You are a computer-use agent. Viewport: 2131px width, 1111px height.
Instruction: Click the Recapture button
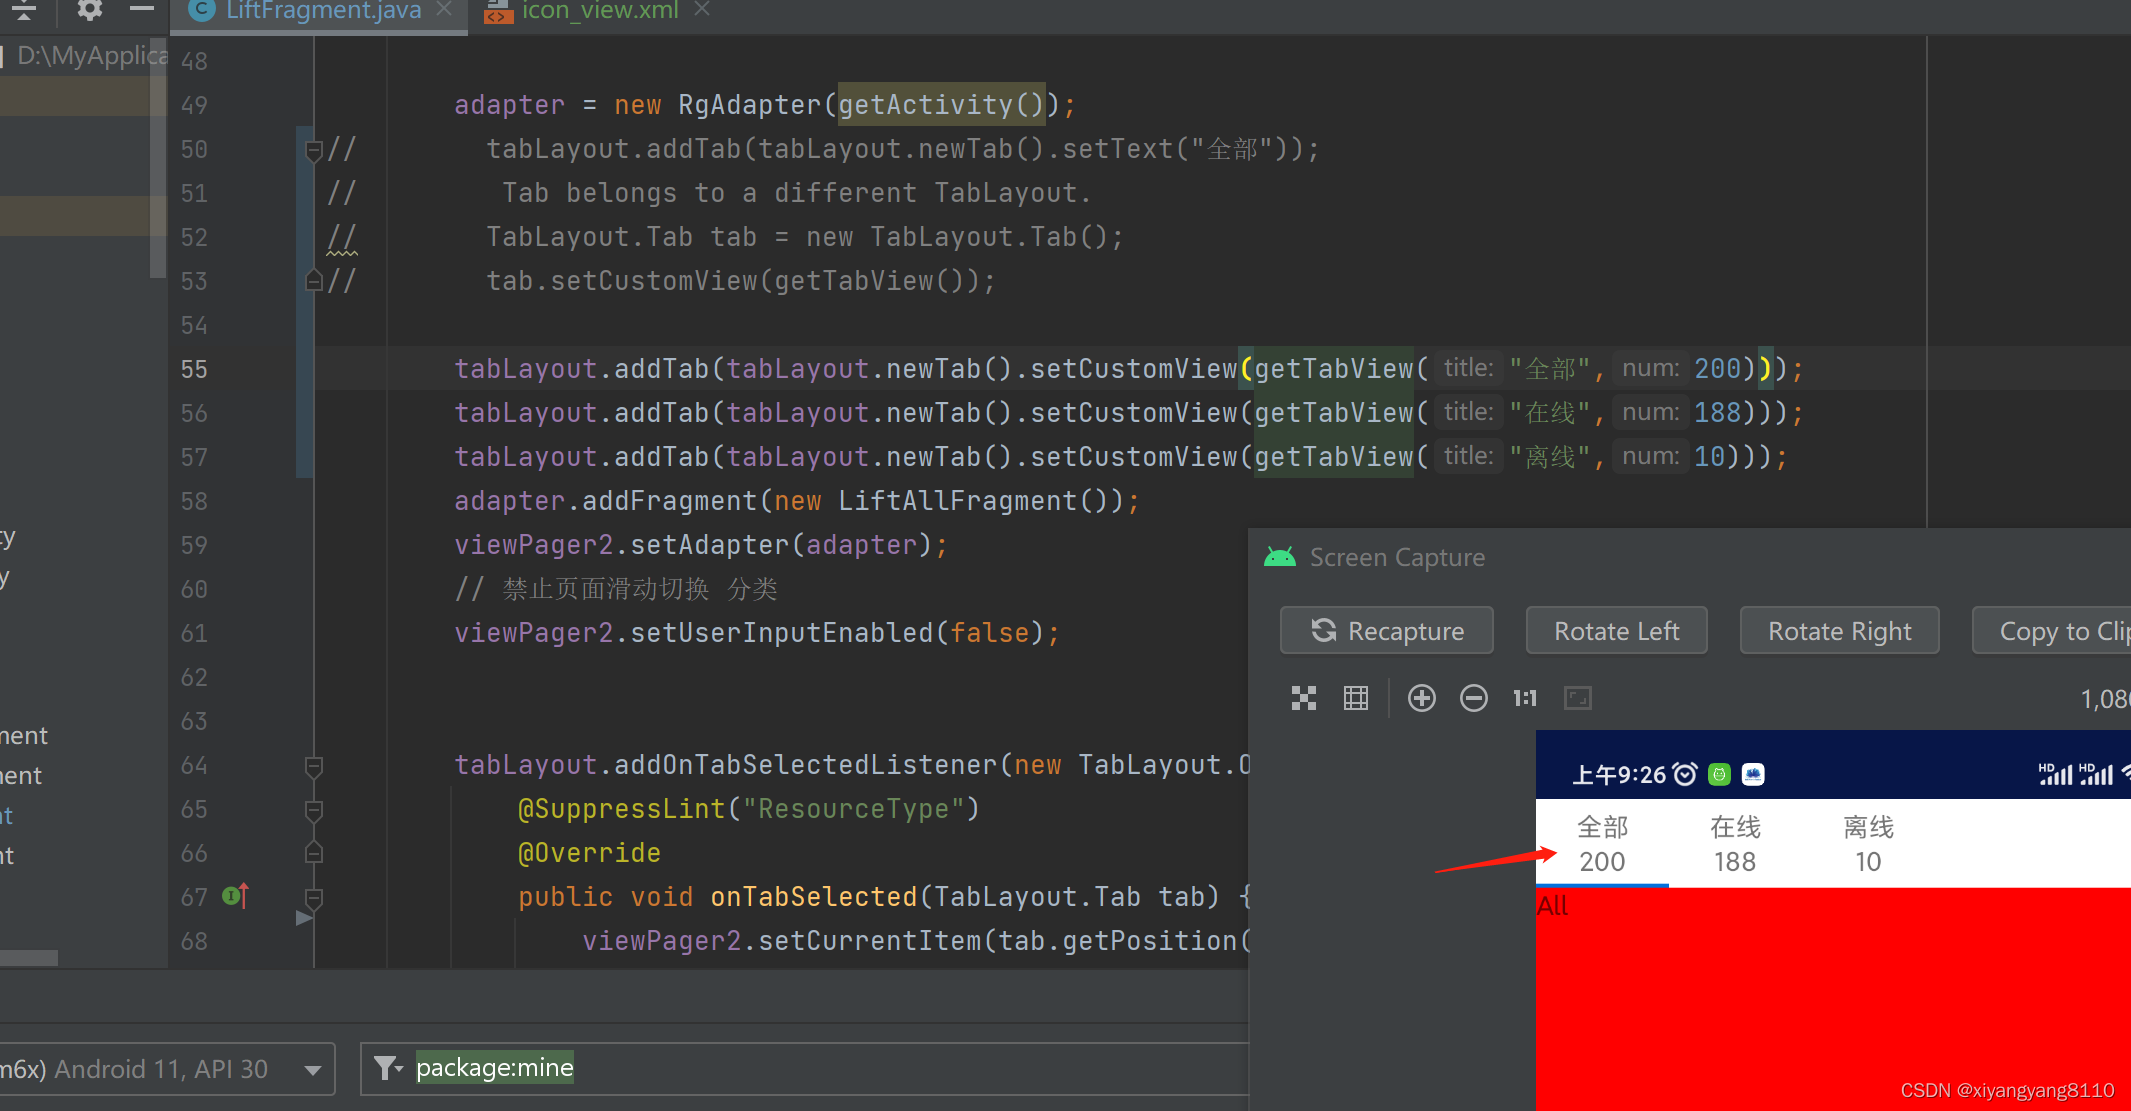tap(1386, 631)
